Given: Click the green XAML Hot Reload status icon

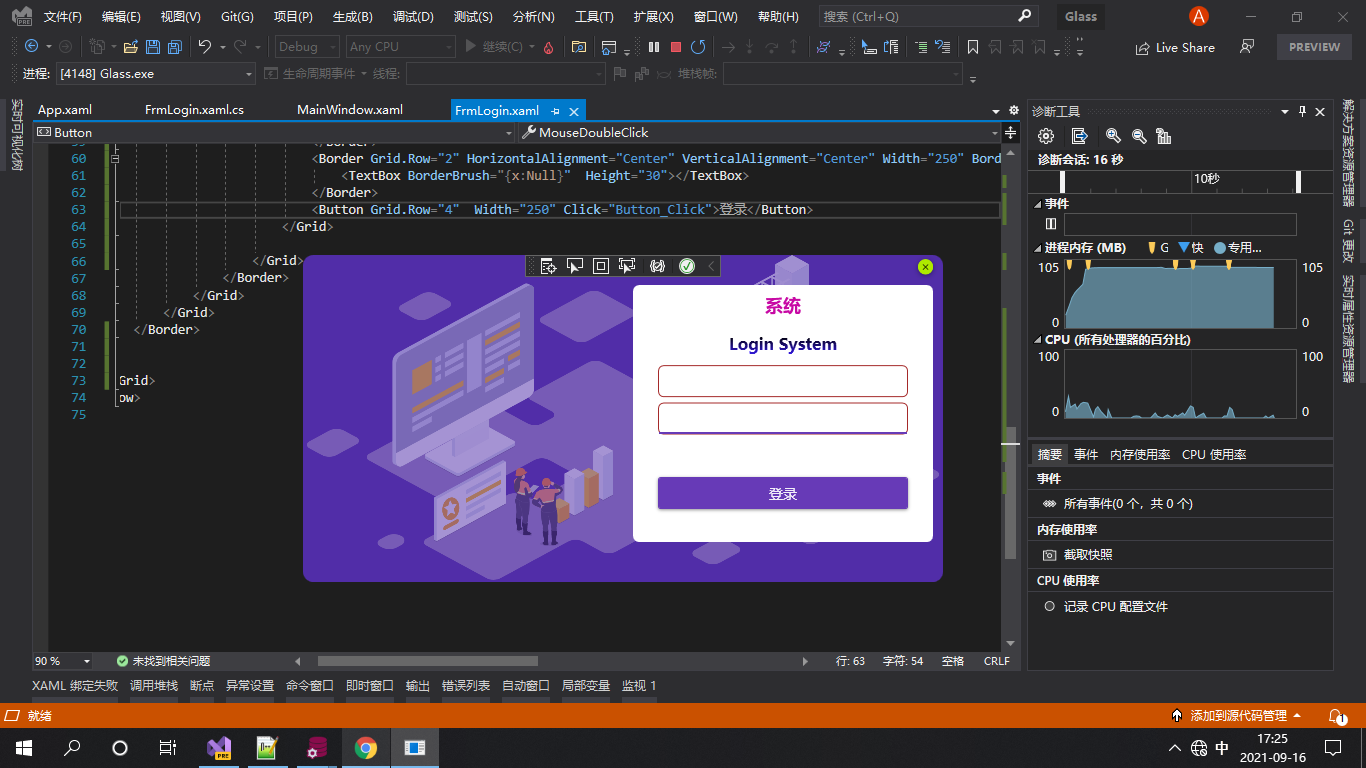Looking at the screenshot, I should 687,266.
